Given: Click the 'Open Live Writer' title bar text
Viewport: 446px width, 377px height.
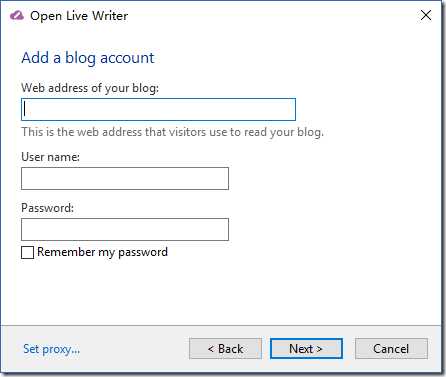Looking at the screenshot, I should coord(79,16).
